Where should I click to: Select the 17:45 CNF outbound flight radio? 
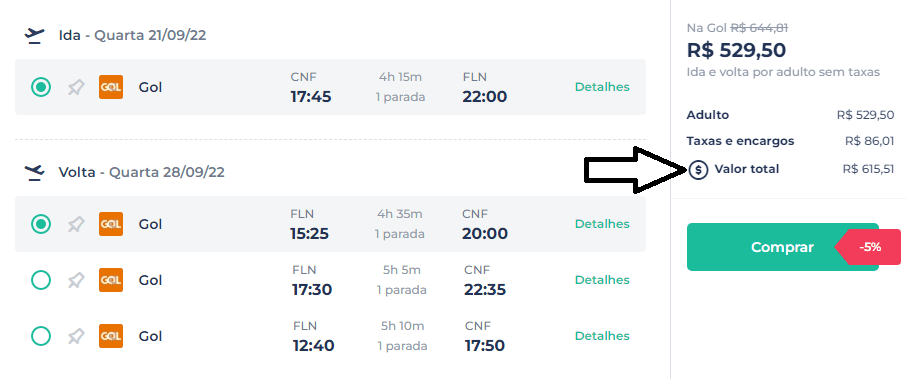(x=40, y=87)
